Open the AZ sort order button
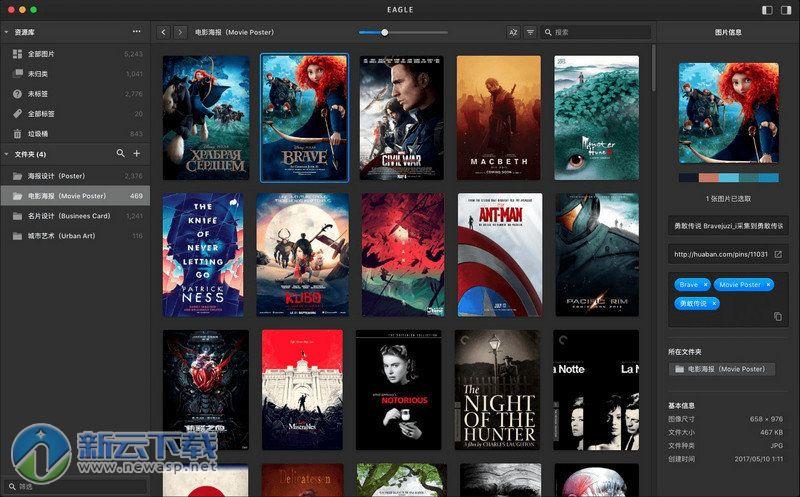Image resolution: width=800 pixels, height=497 pixels. coord(513,32)
